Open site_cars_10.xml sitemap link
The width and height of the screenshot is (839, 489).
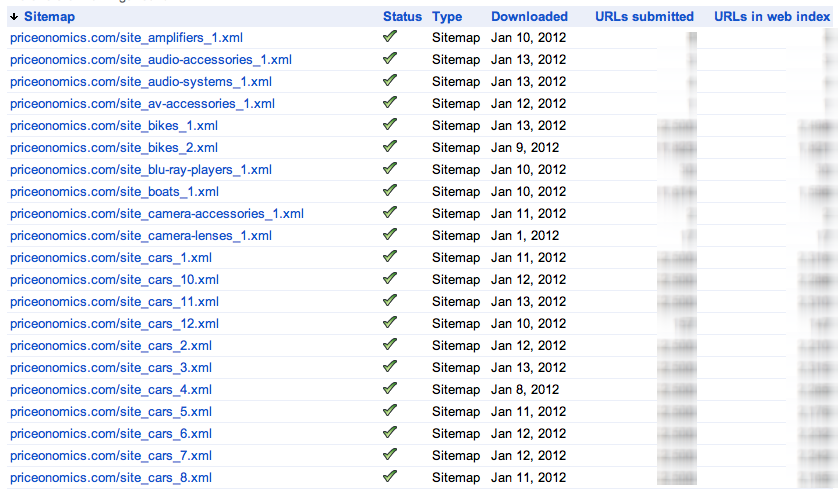point(115,280)
